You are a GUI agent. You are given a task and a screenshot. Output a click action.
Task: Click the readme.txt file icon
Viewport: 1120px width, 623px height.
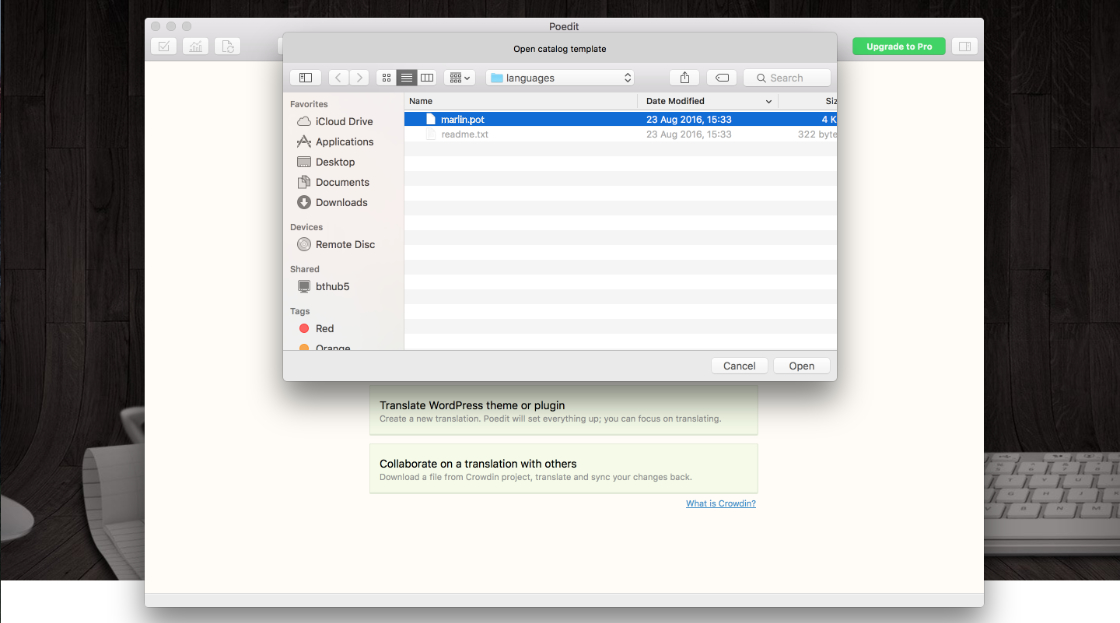pyautogui.click(x=431, y=134)
